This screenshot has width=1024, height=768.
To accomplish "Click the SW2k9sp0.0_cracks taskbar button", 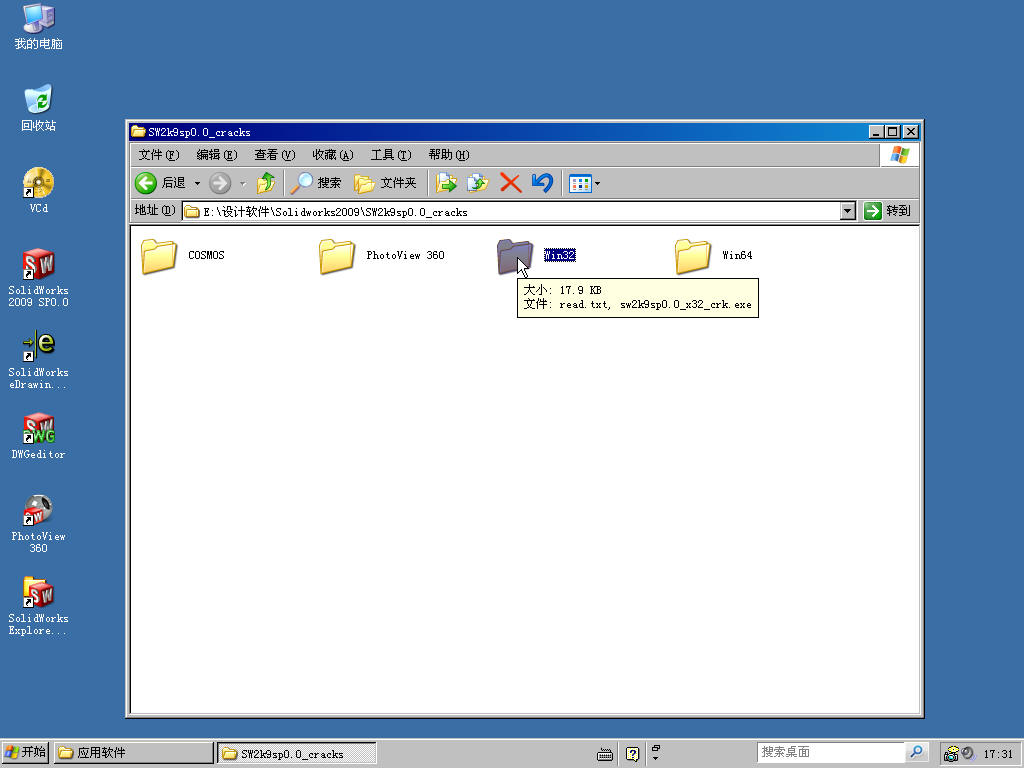I will click(297, 753).
